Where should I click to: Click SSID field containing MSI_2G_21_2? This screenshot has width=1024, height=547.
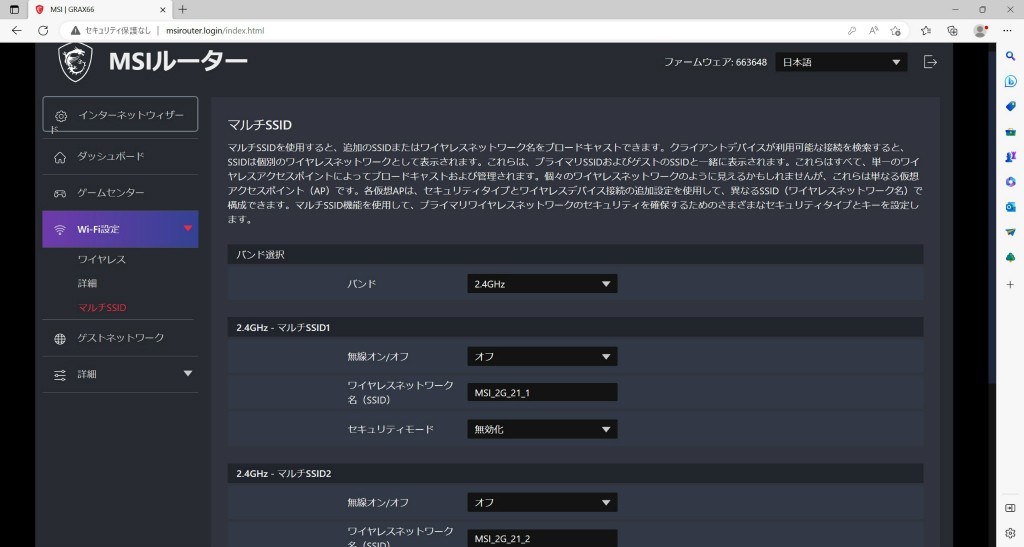(542, 539)
